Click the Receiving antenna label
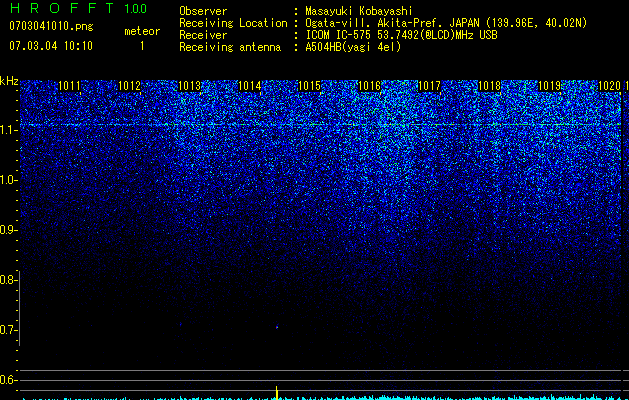Viewport: 629px width, 400px height. pyautogui.click(x=230, y=47)
